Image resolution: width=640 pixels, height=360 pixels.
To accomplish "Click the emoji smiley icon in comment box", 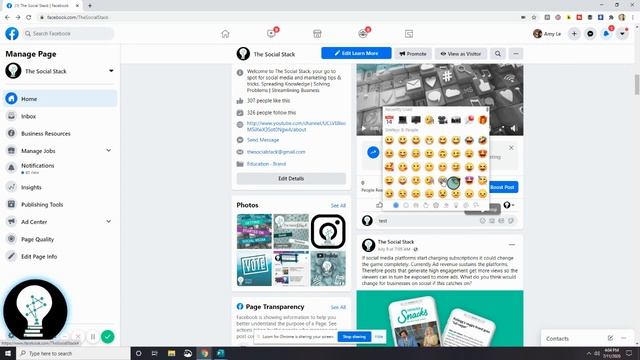I will click(x=482, y=221).
